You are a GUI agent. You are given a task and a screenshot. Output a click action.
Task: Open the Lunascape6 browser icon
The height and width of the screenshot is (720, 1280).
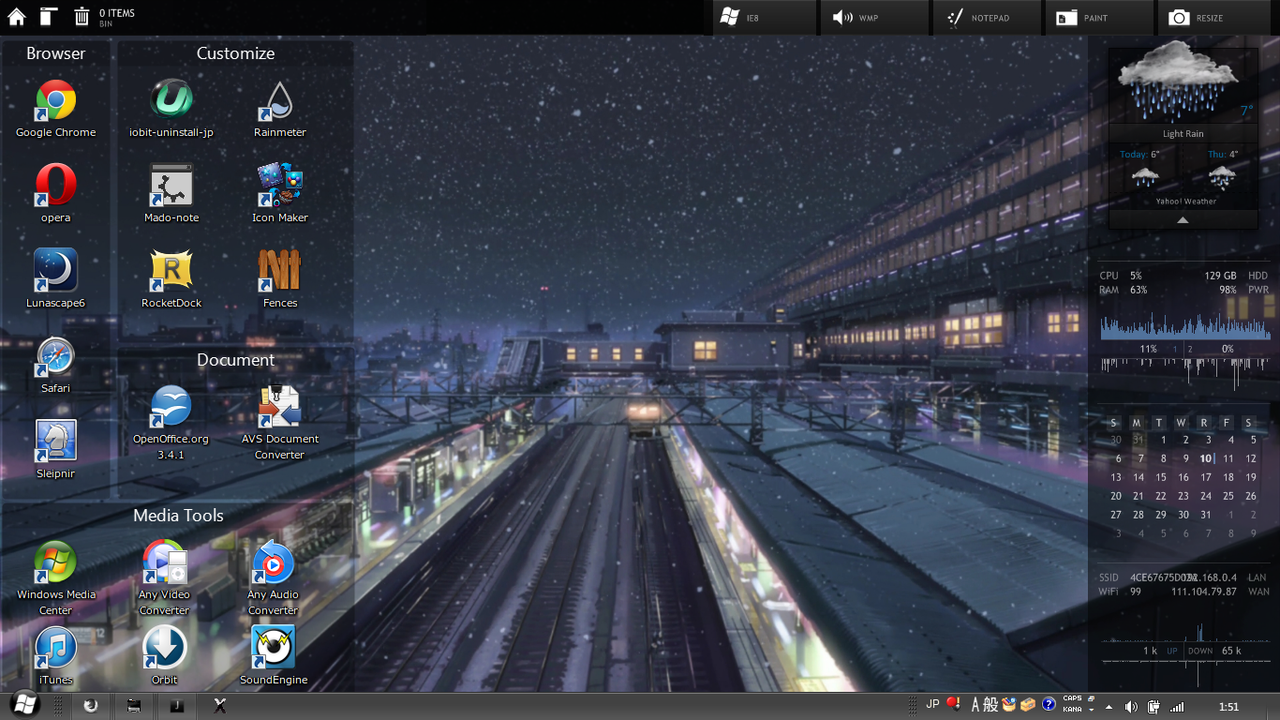click(56, 279)
